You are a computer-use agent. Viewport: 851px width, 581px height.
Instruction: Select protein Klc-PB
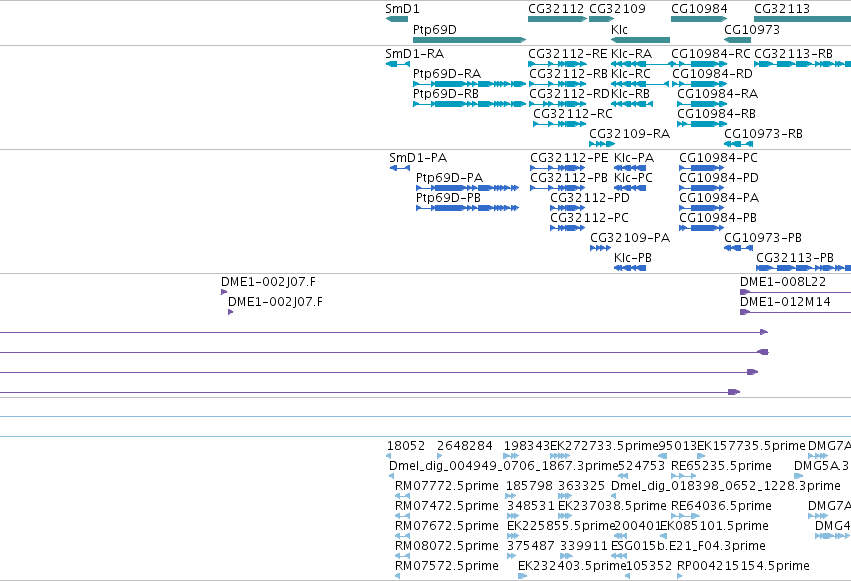[x=630, y=269]
